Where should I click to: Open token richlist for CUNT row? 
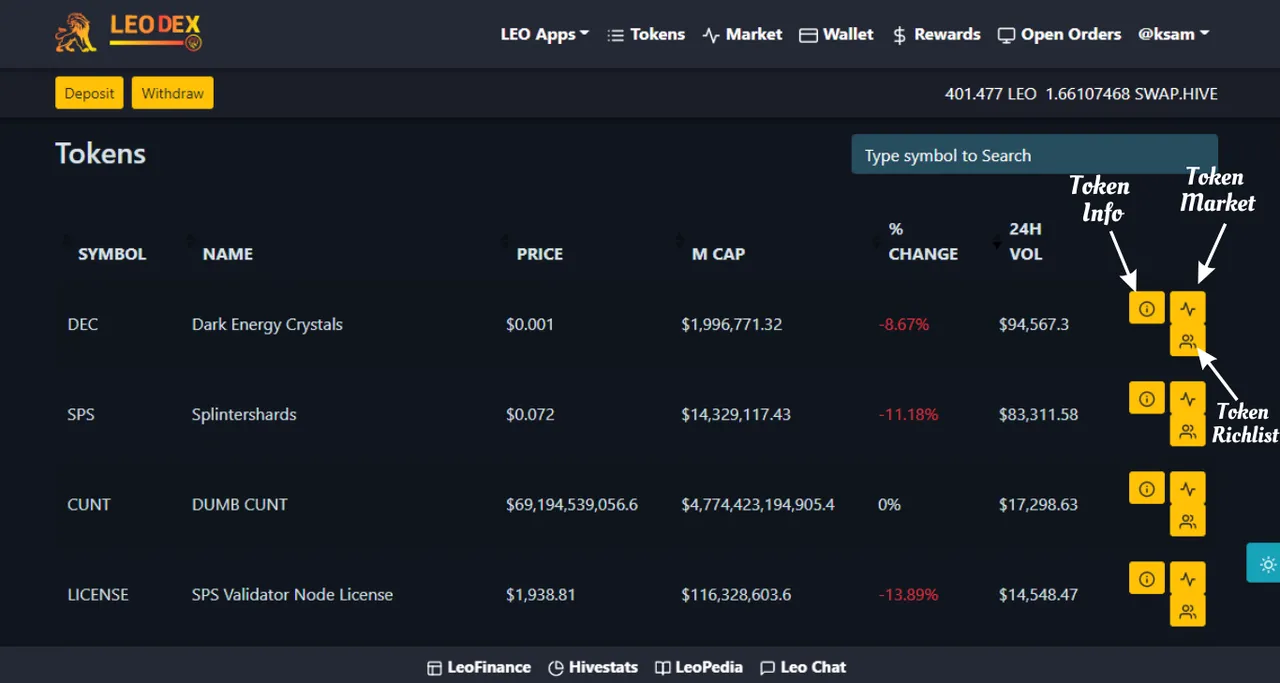[x=1187, y=521]
